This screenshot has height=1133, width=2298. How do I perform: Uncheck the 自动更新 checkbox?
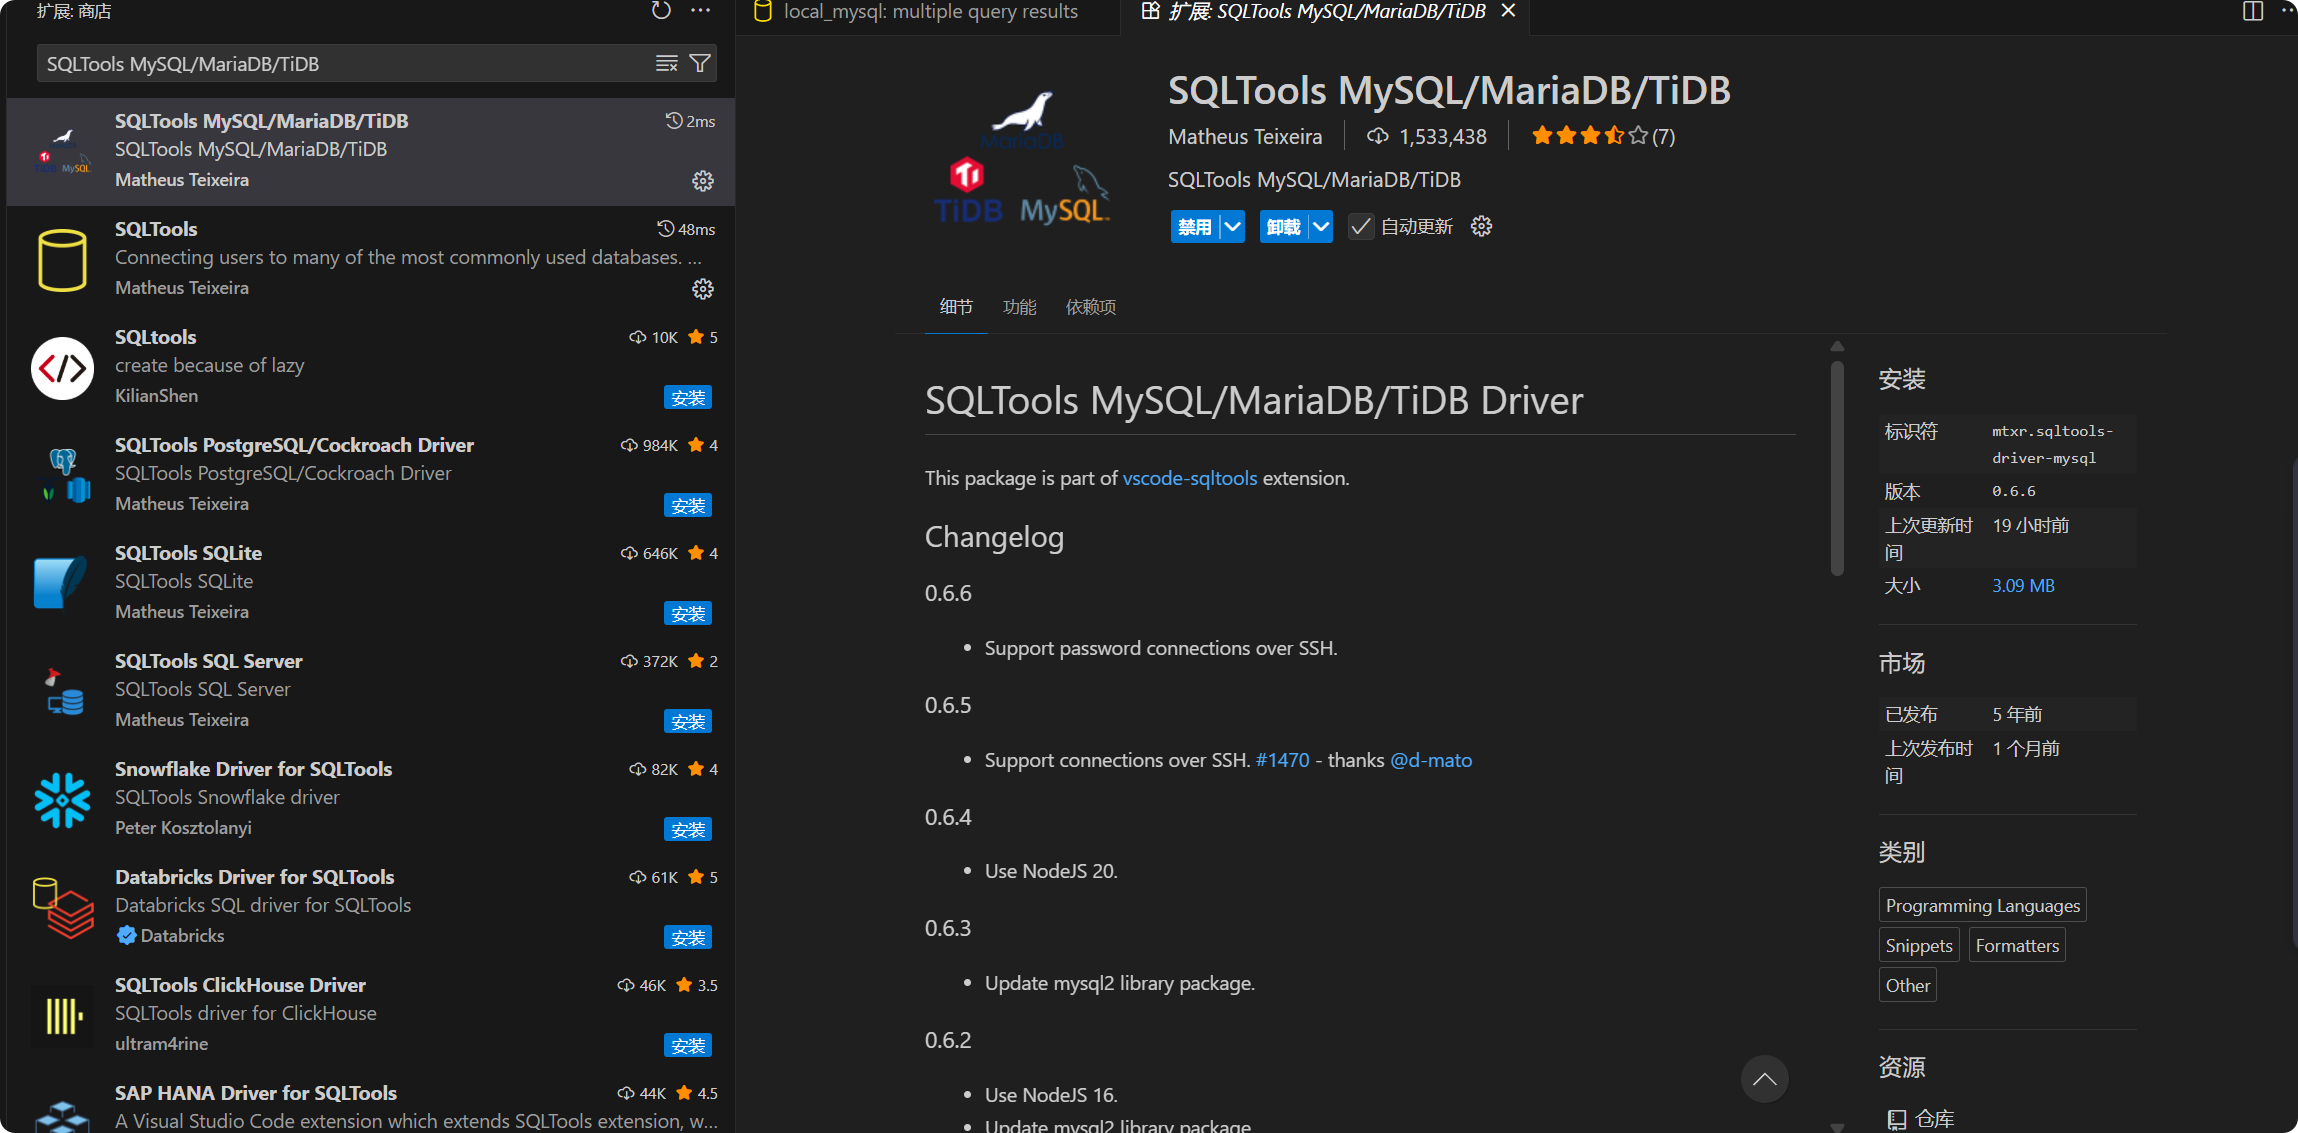(x=1360, y=226)
